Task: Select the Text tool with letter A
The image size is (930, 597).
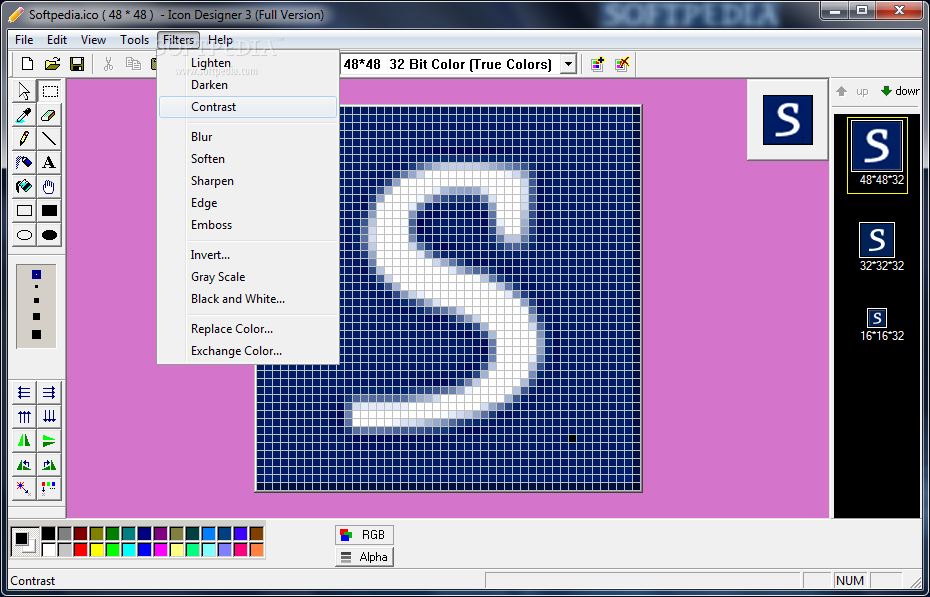Action: 50,162
